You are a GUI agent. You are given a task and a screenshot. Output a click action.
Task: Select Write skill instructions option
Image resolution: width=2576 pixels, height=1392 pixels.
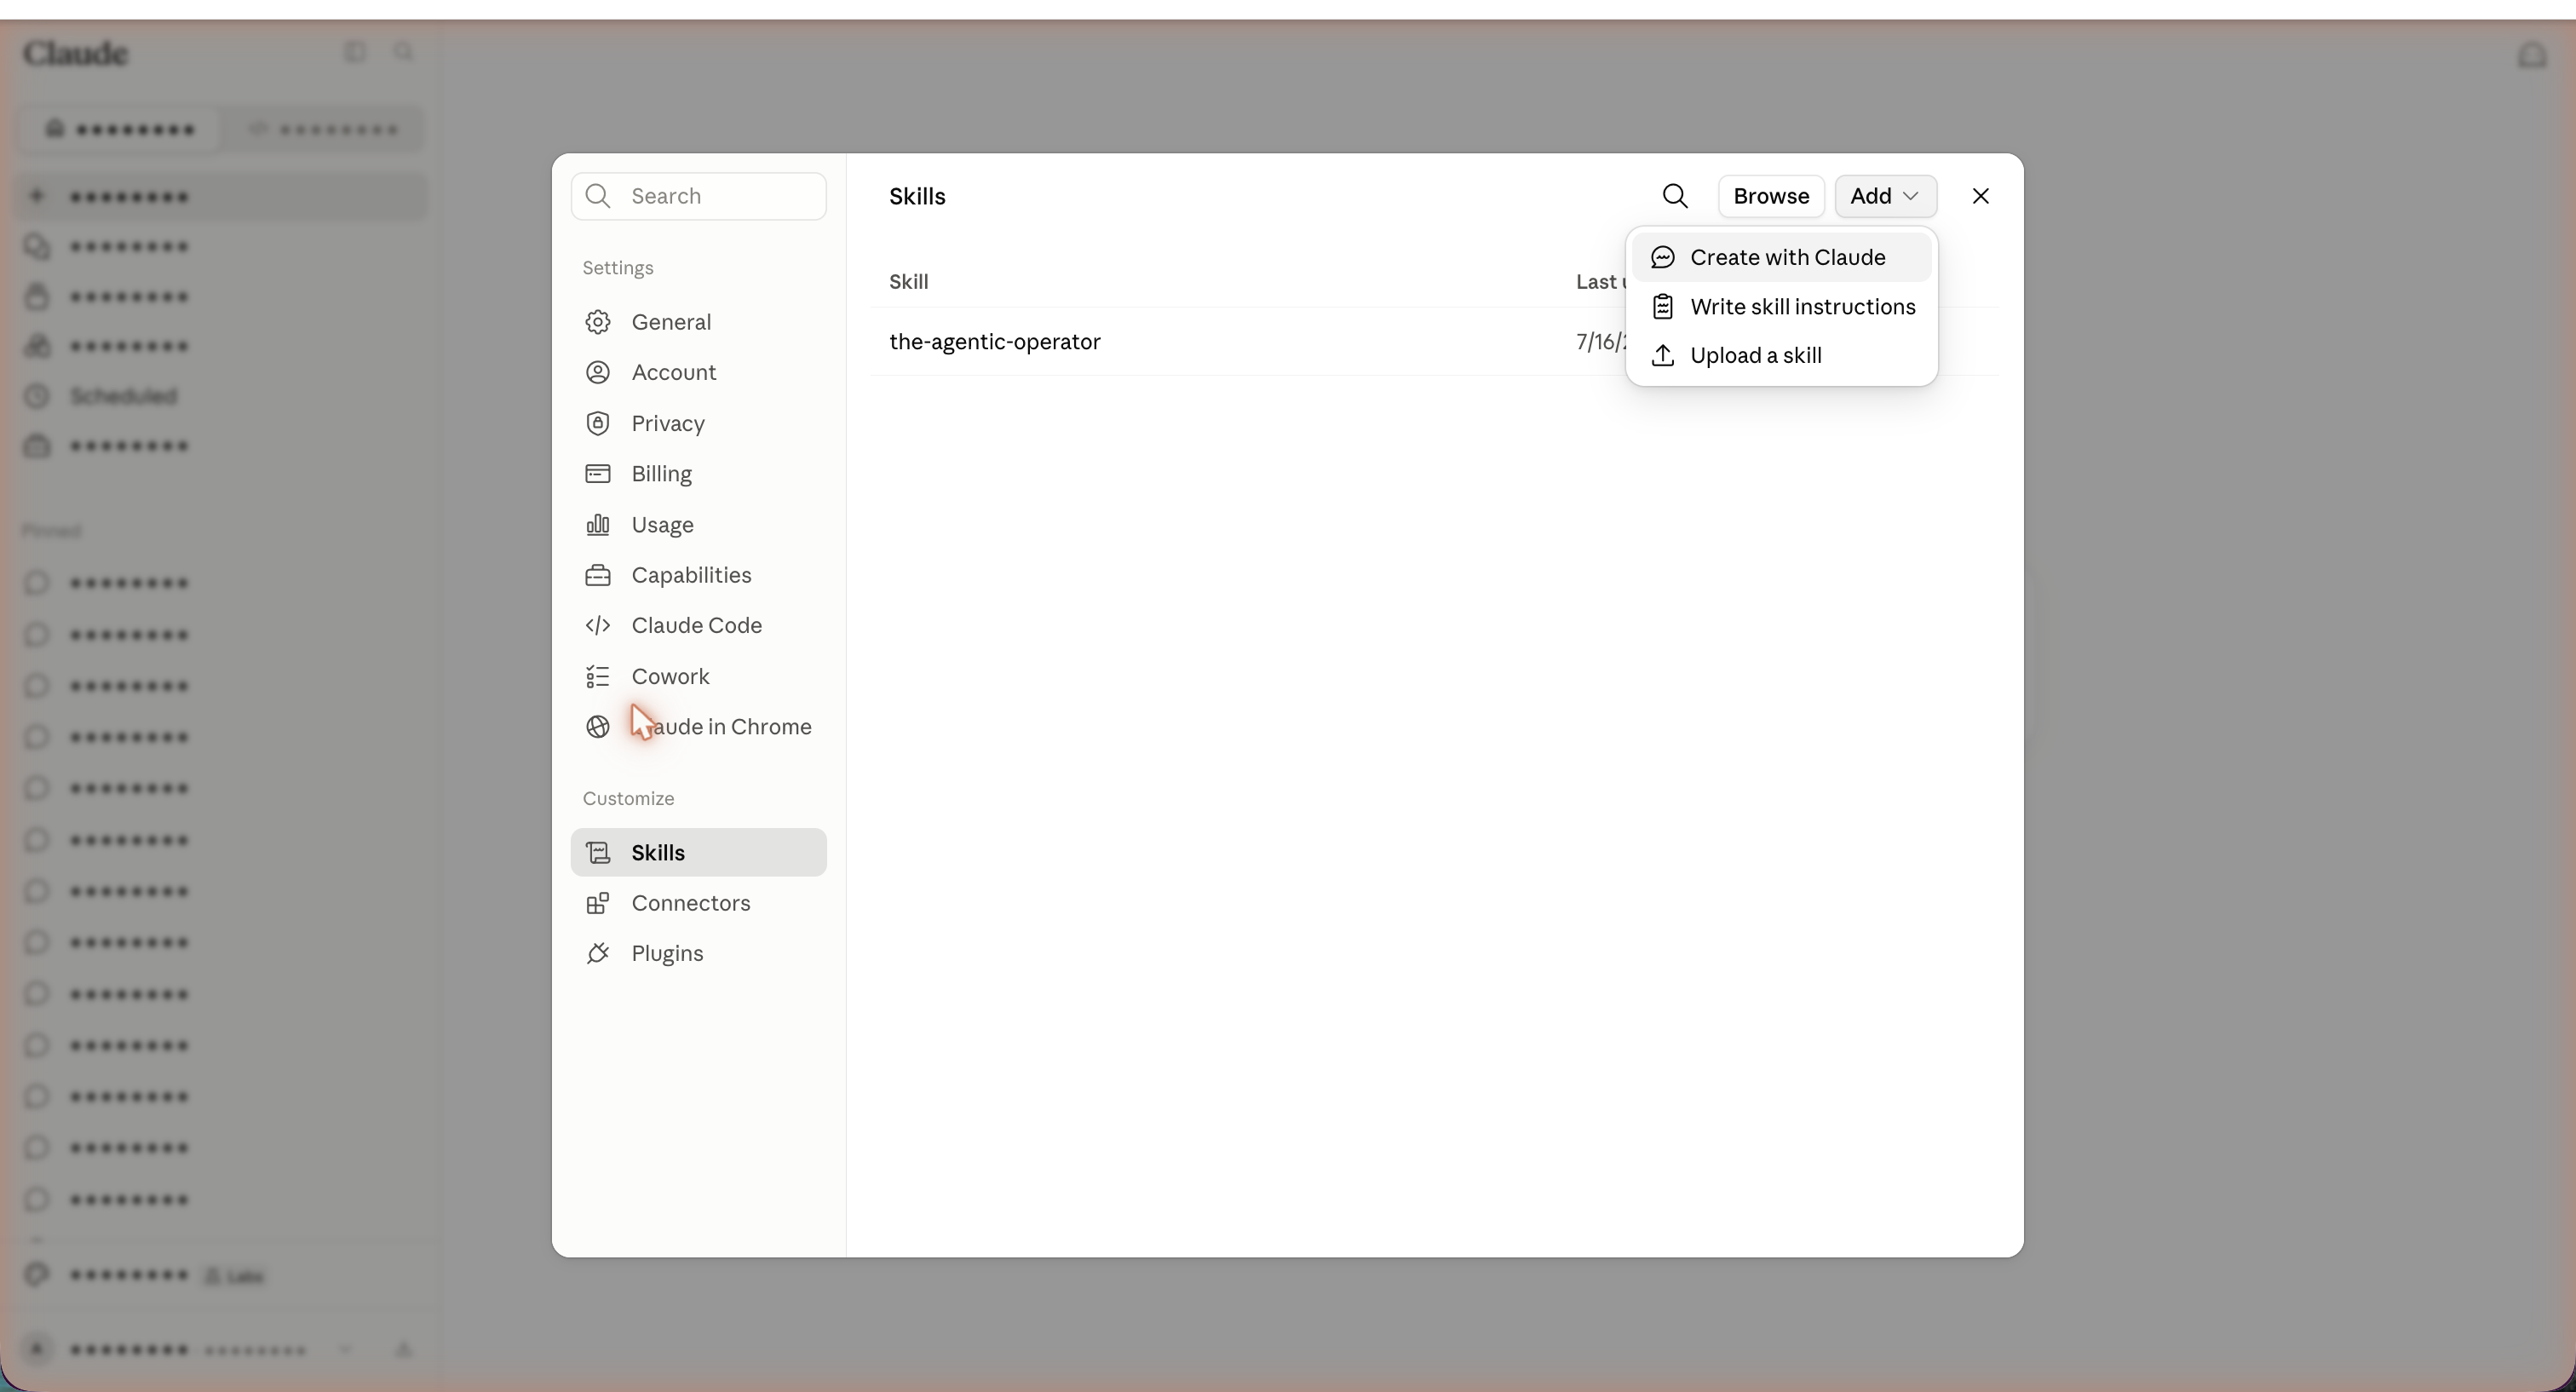pyautogui.click(x=1781, y=306)
